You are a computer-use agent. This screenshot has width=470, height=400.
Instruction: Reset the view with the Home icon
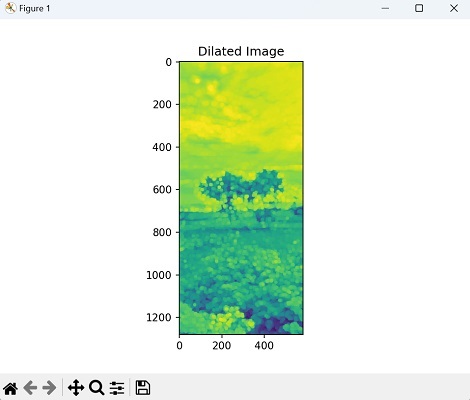click(x=10, y=388)
